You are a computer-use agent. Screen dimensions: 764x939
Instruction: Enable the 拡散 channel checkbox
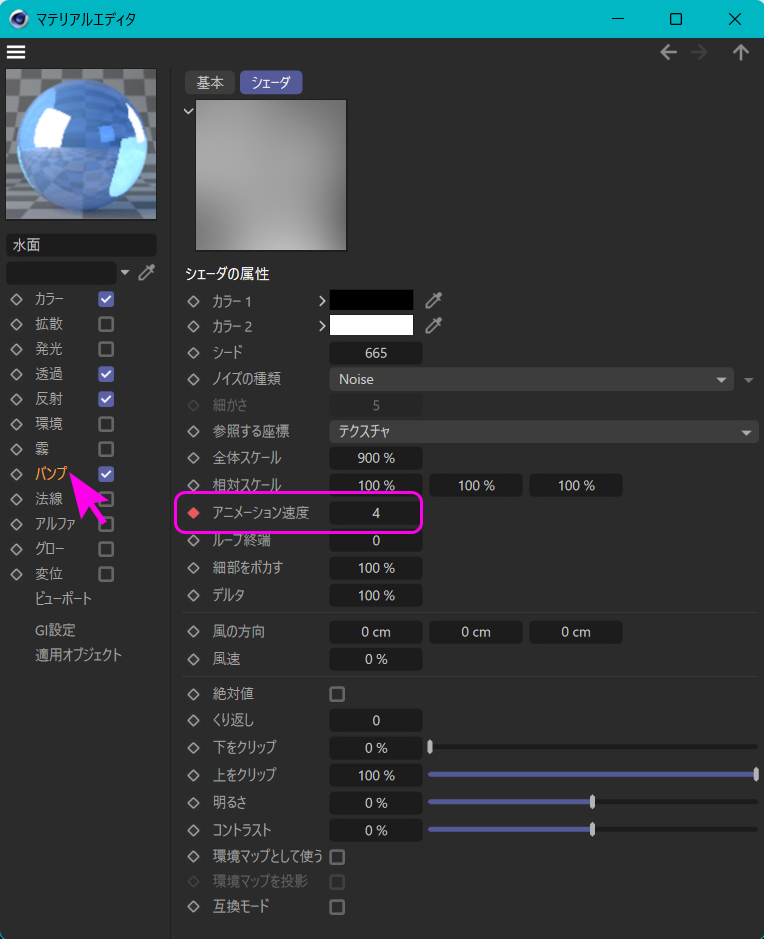106,324
